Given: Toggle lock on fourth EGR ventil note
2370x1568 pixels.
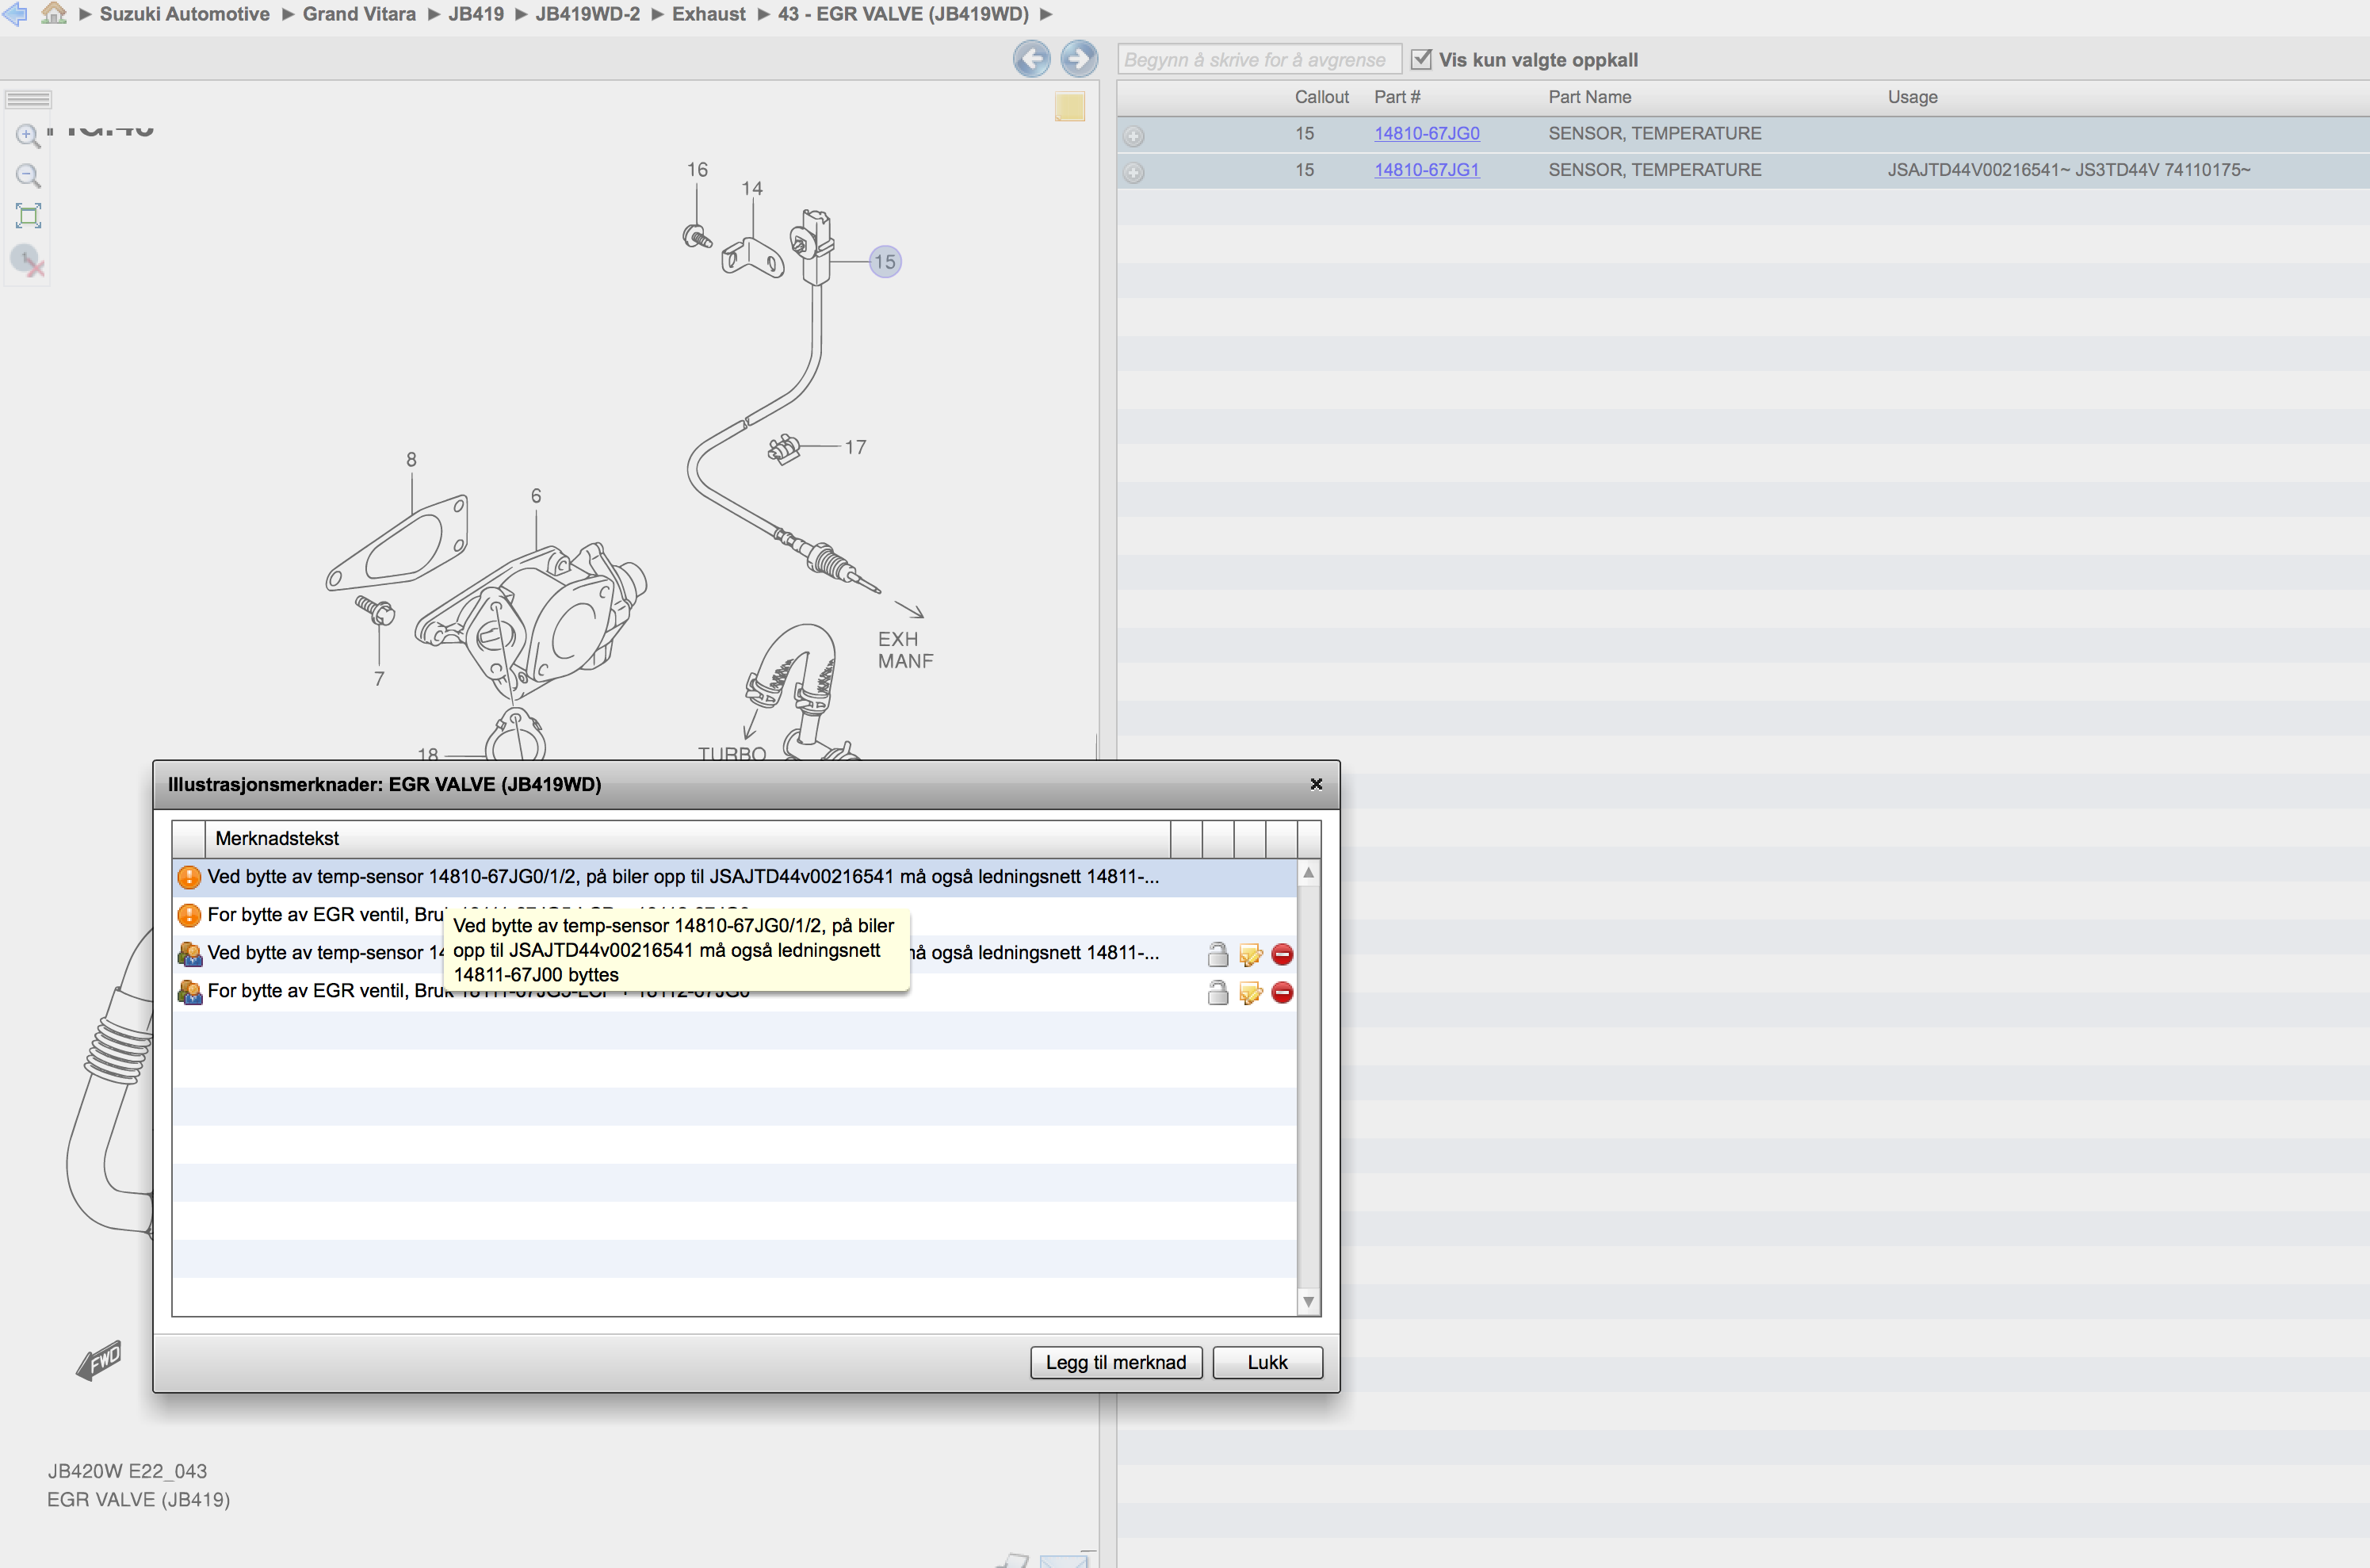Looking at the screenshot, I should tap(1217, 993).
